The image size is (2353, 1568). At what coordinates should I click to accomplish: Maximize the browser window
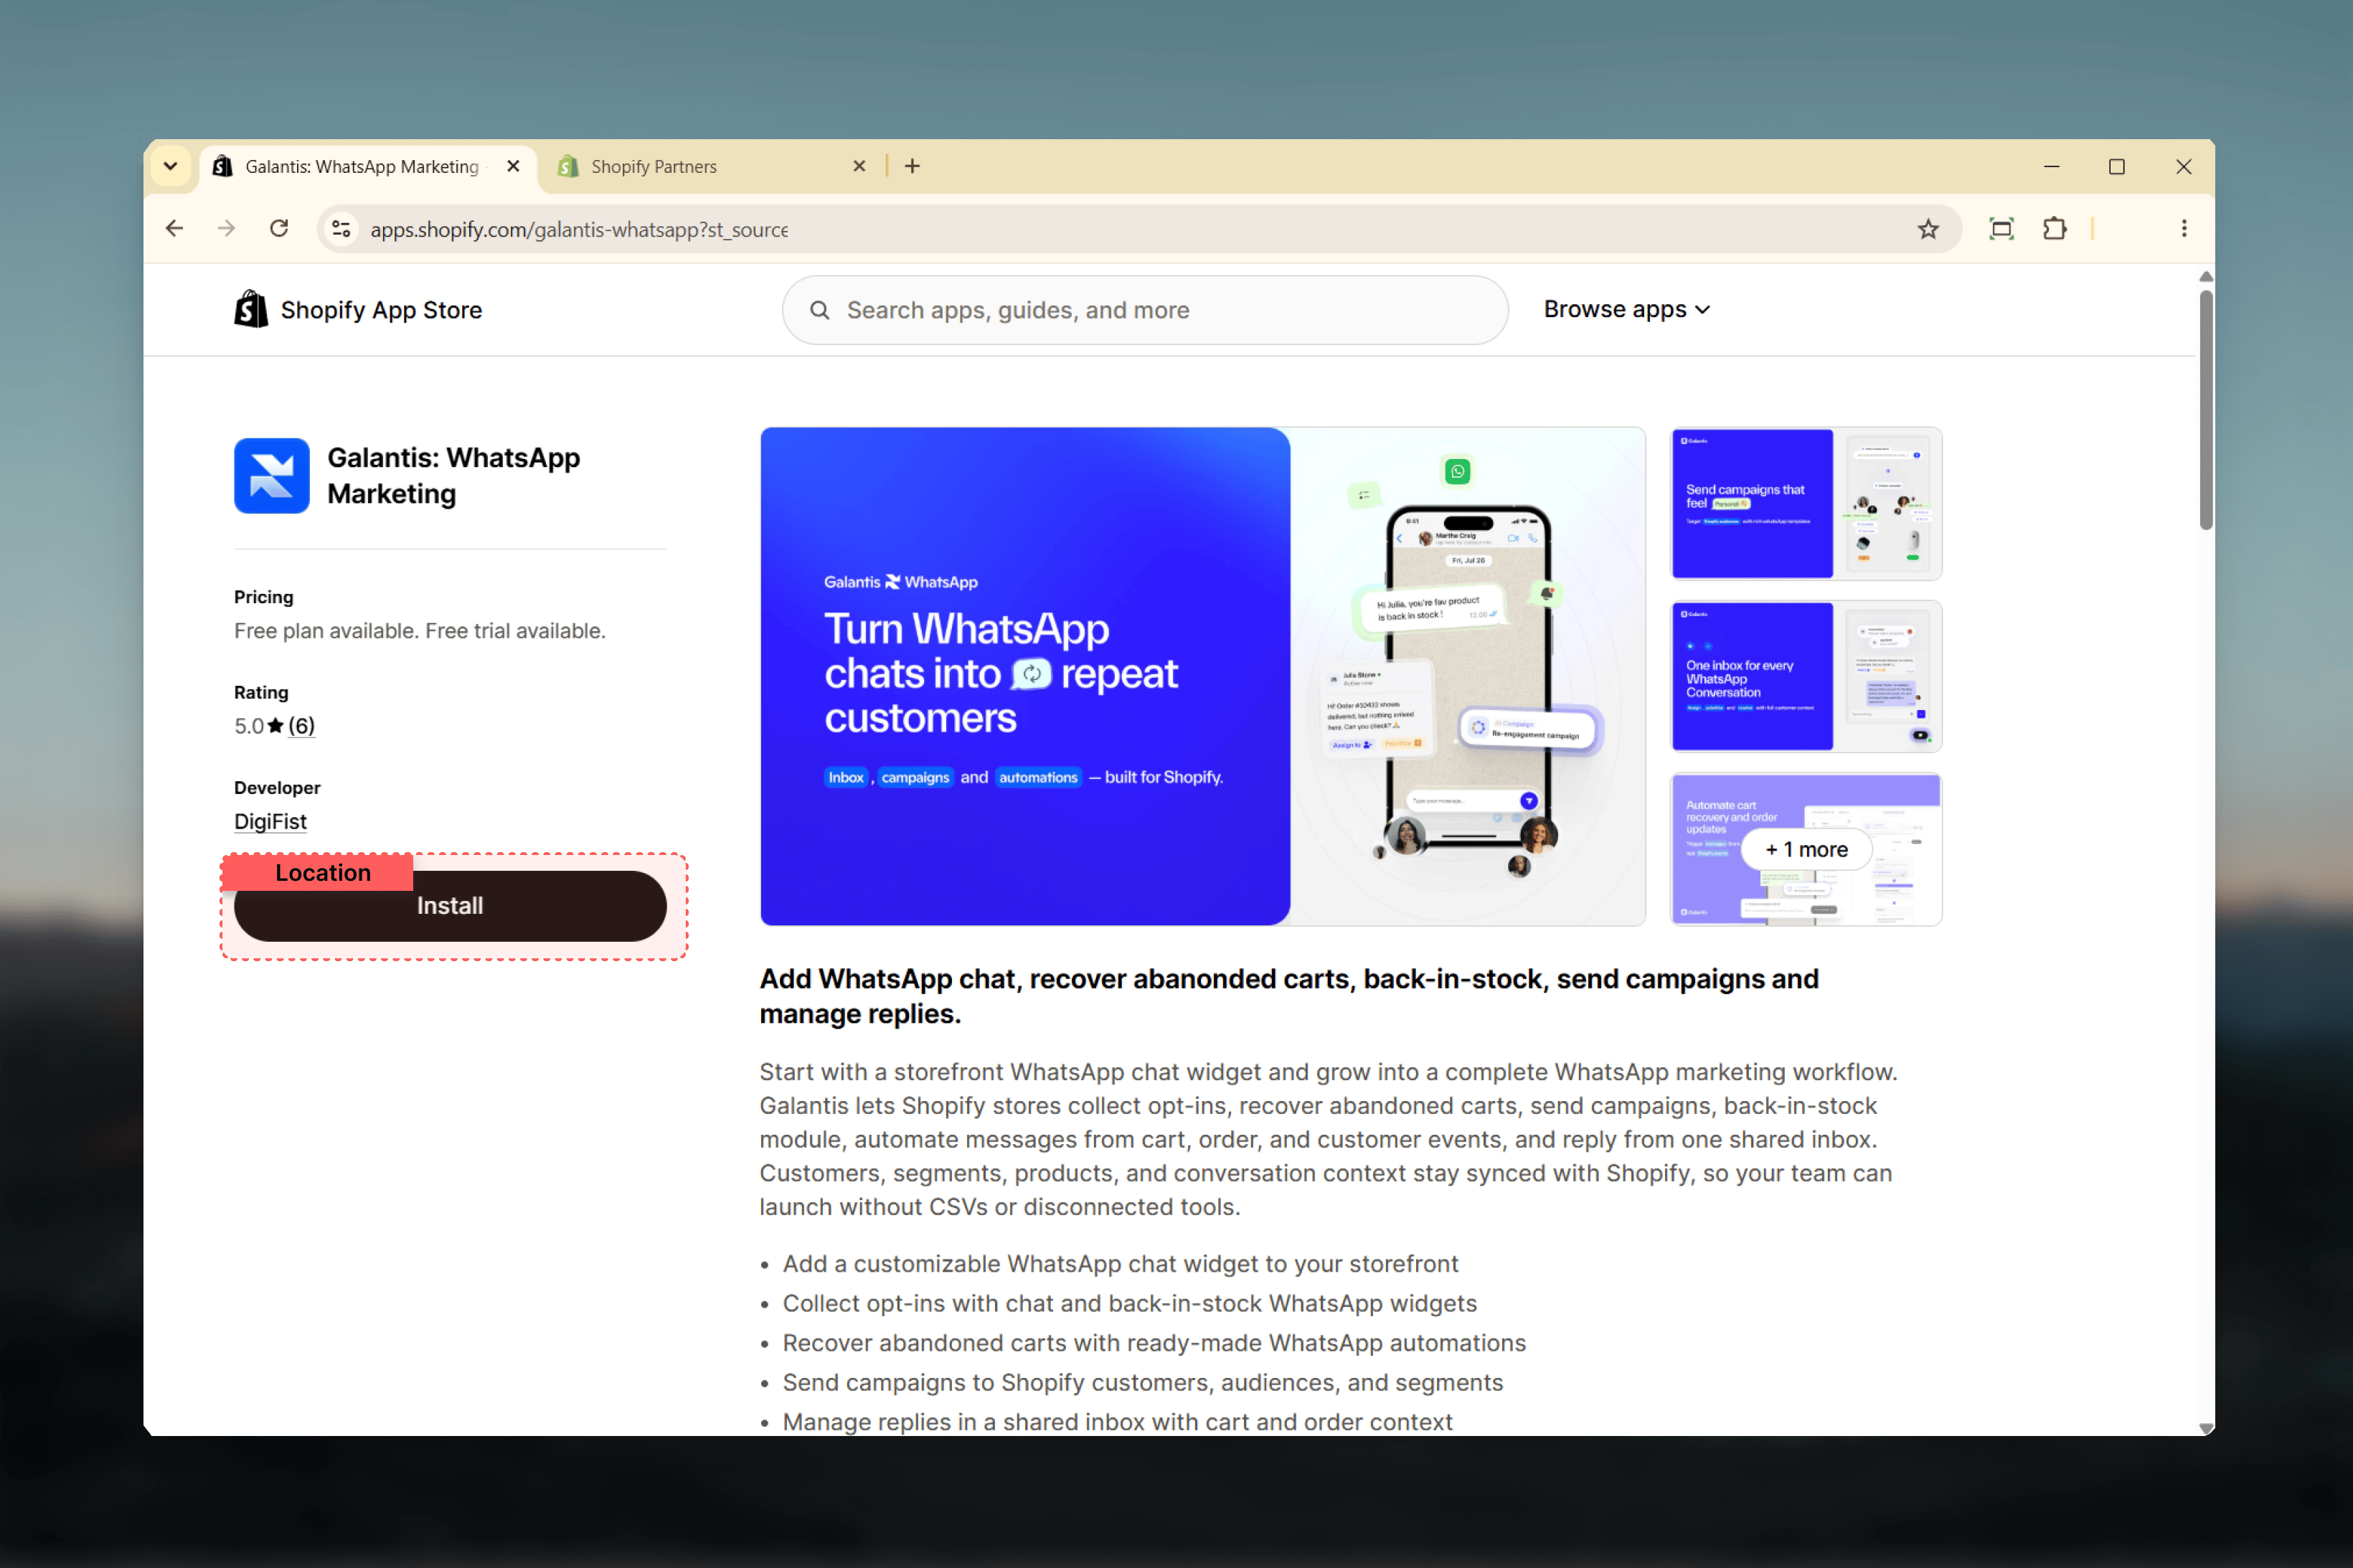click(2116, 166)
